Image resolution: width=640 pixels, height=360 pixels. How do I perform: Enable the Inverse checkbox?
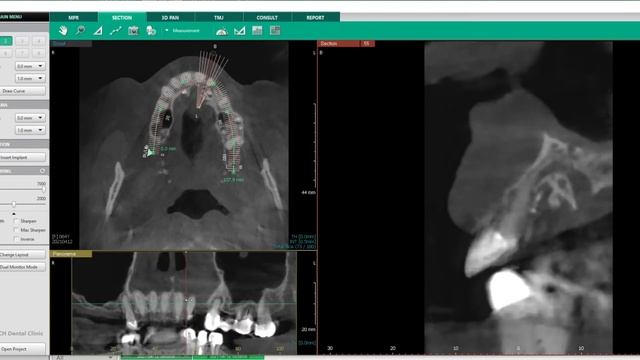tap(17, 239)
